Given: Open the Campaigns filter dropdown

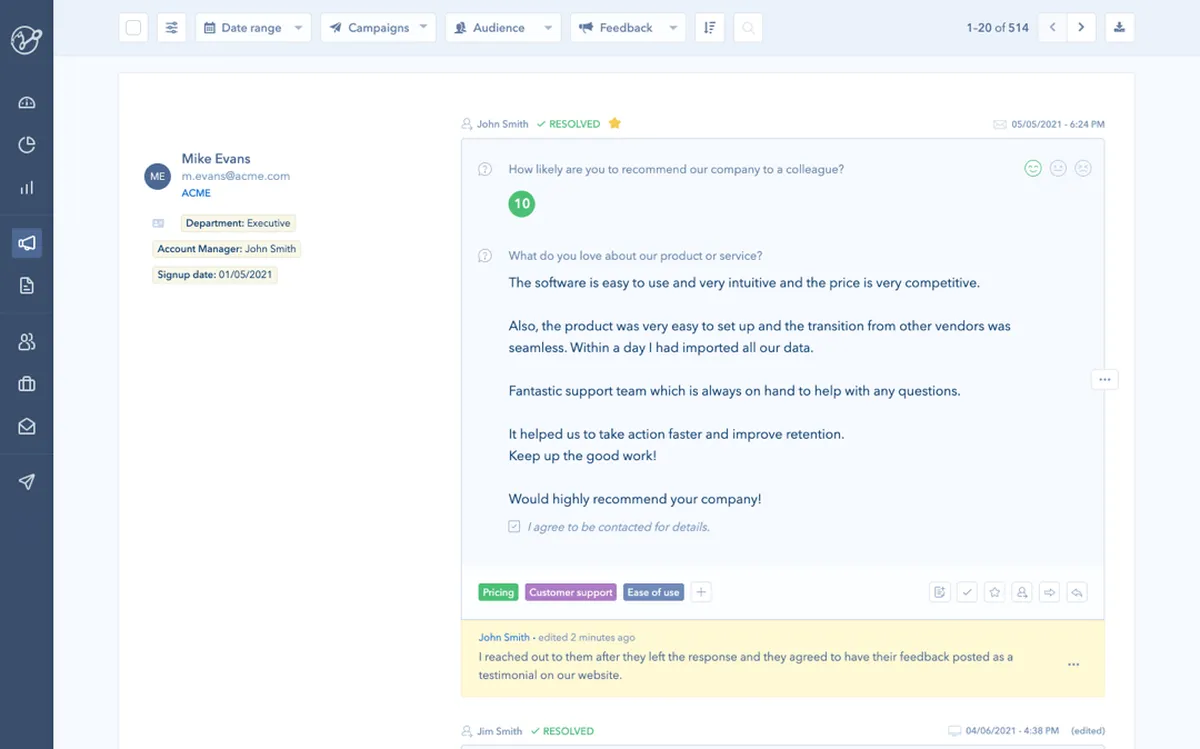Looking at the screenshot, I should [379, 28].
